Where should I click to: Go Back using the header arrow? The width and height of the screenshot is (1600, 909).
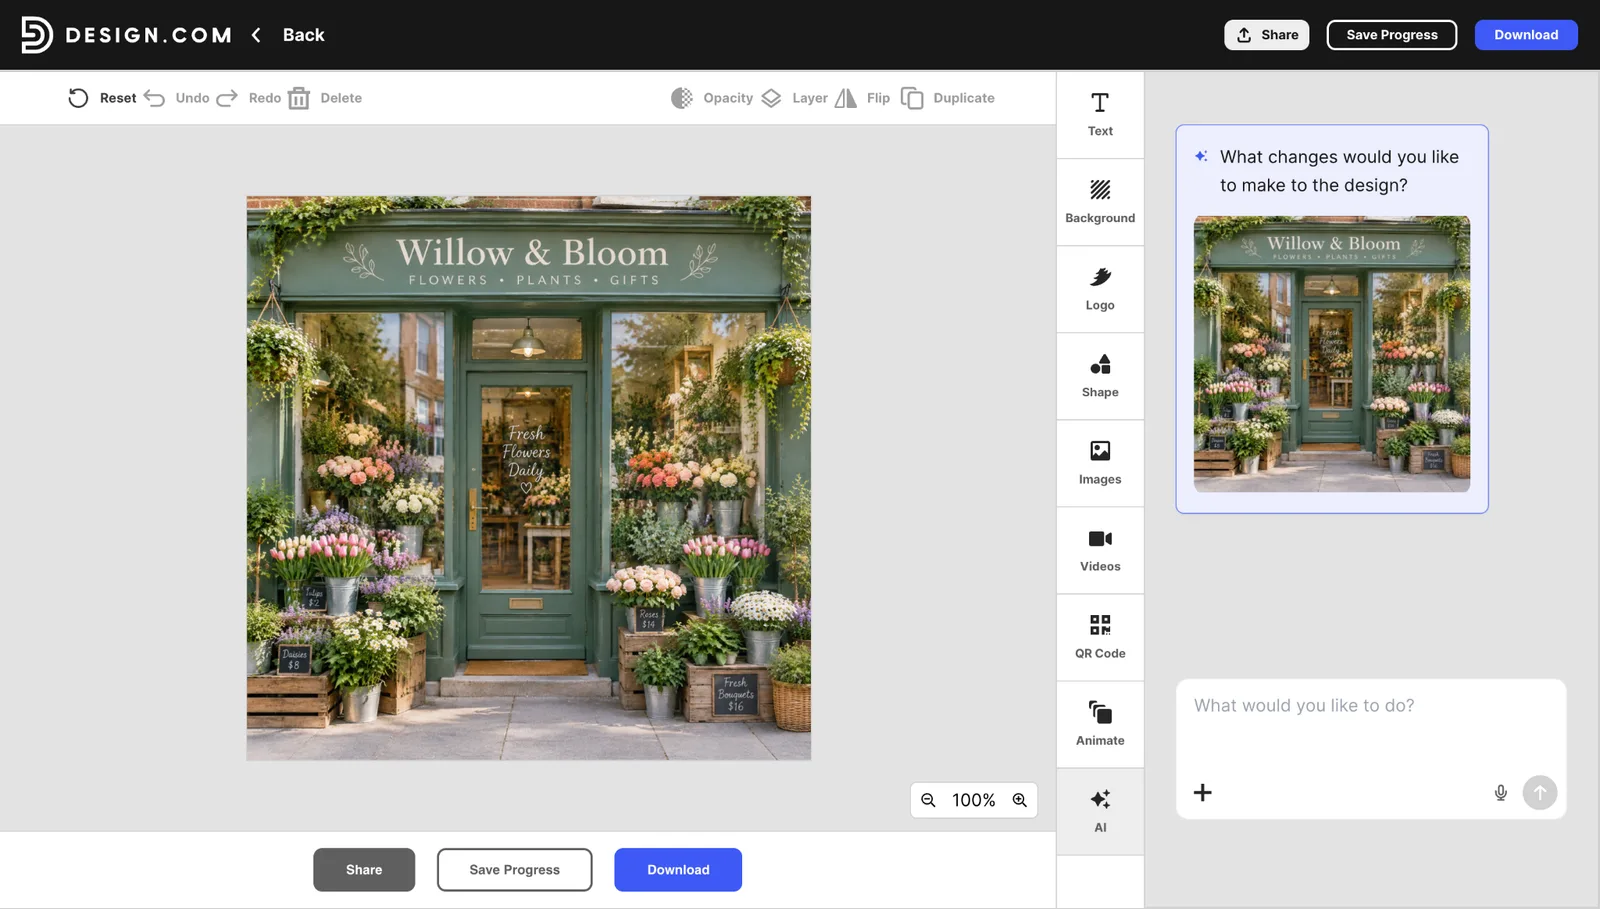[257, 35]
